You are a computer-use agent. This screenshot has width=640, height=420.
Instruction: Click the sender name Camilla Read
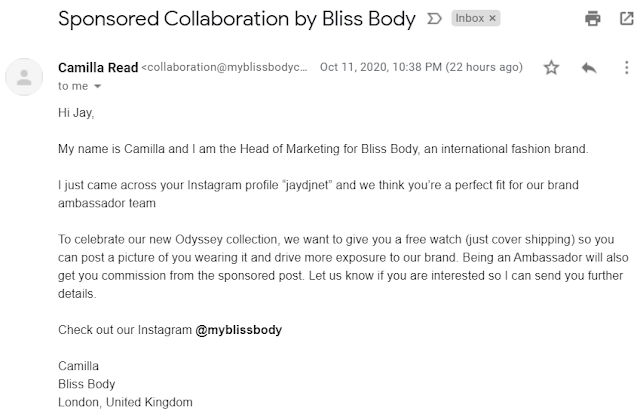tap(99, 68)
